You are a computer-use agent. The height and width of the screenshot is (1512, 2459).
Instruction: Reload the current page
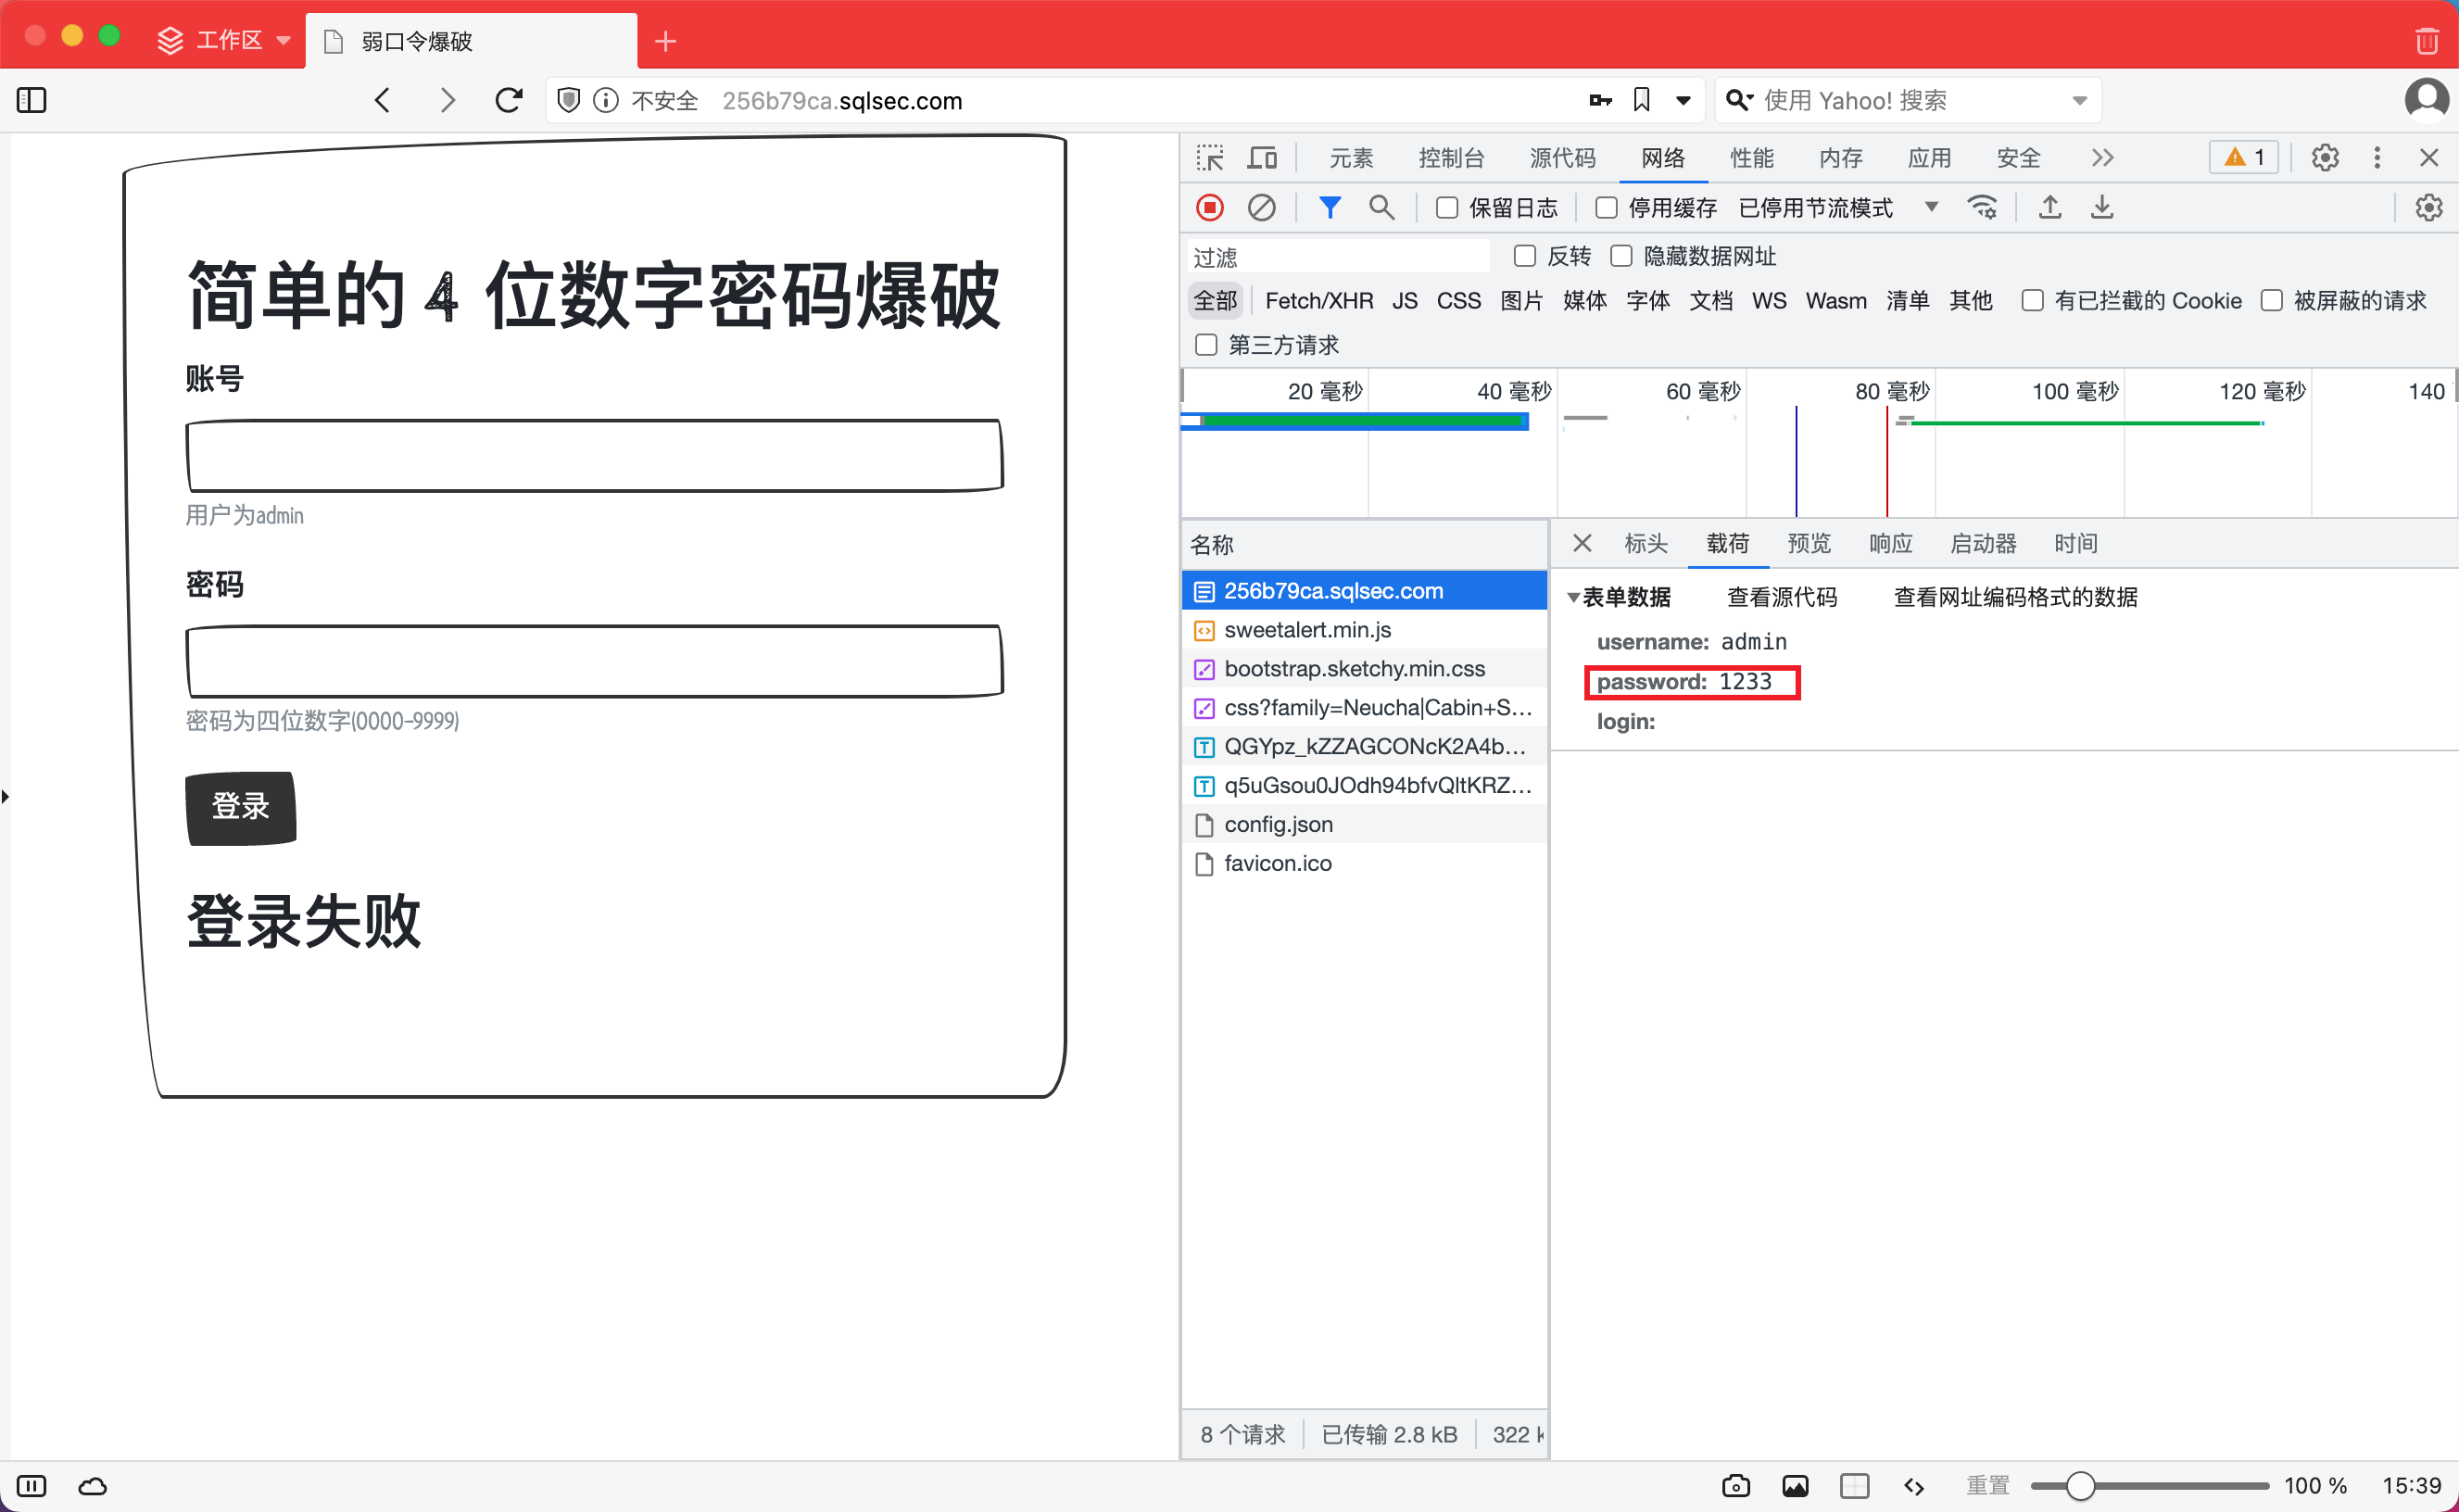pyautogui.click(x=509, y=100)
